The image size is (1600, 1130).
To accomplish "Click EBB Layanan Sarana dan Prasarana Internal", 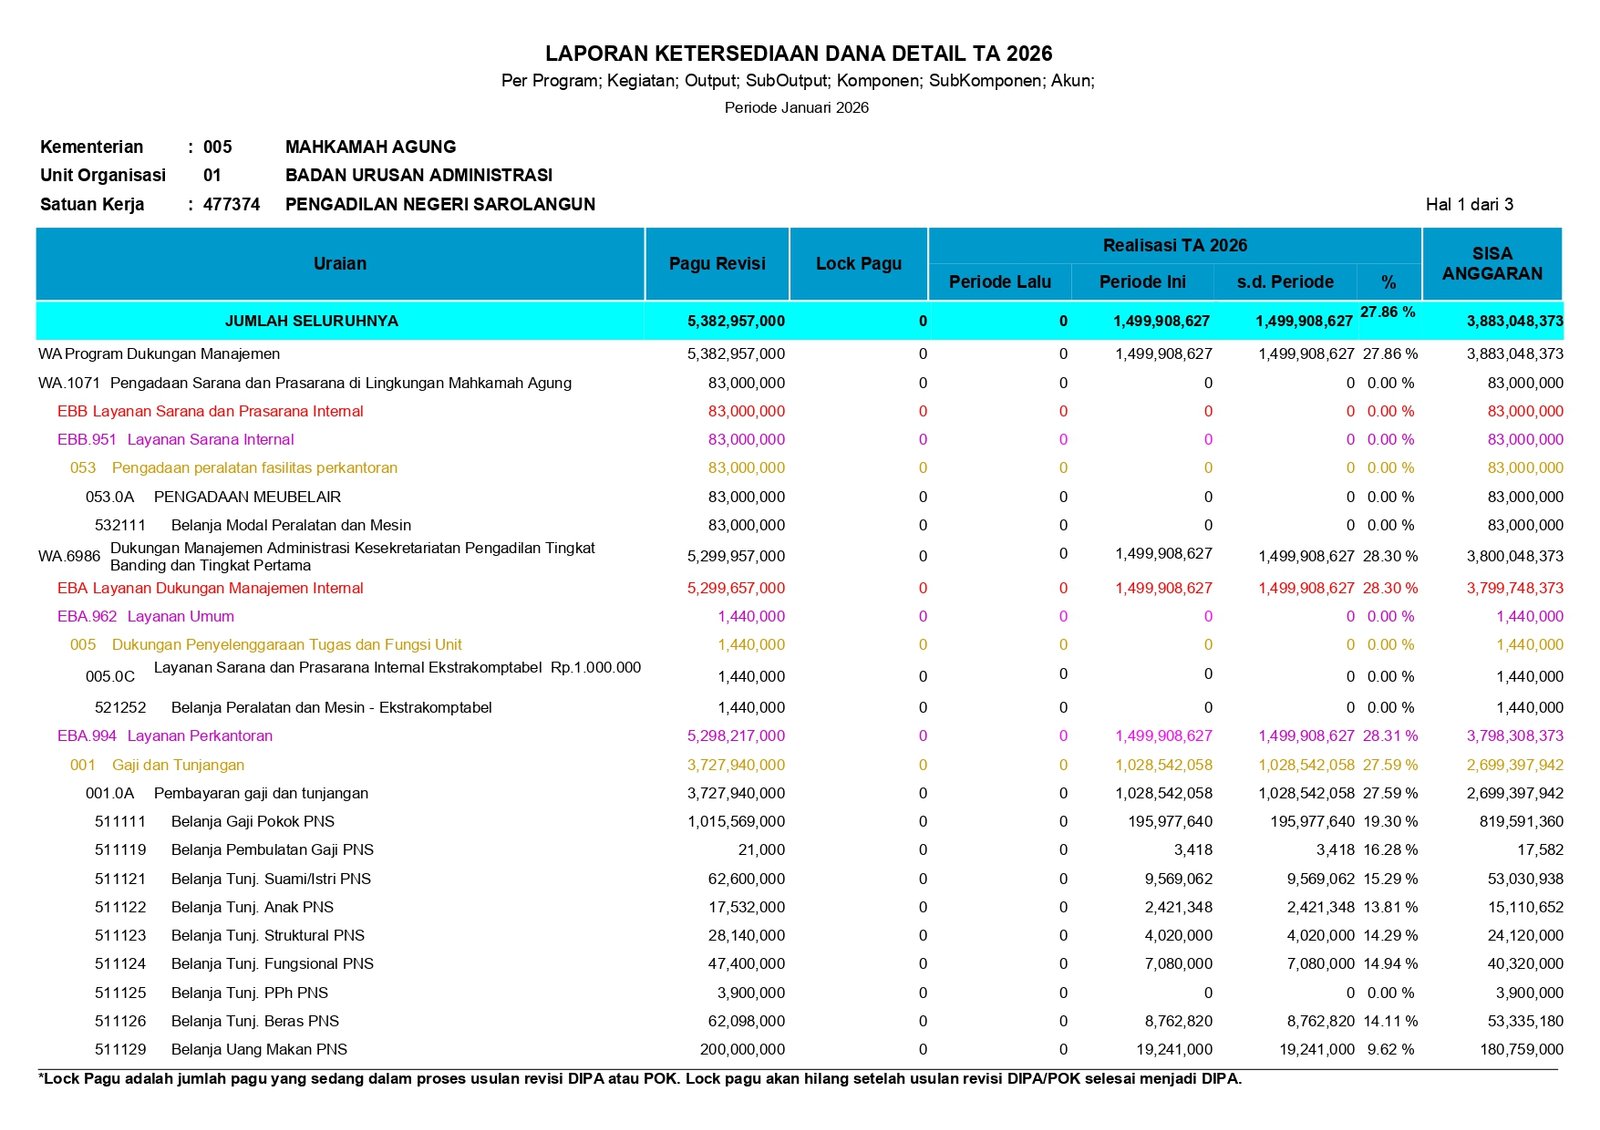I will pyautogui.click(x=210, y=411).
